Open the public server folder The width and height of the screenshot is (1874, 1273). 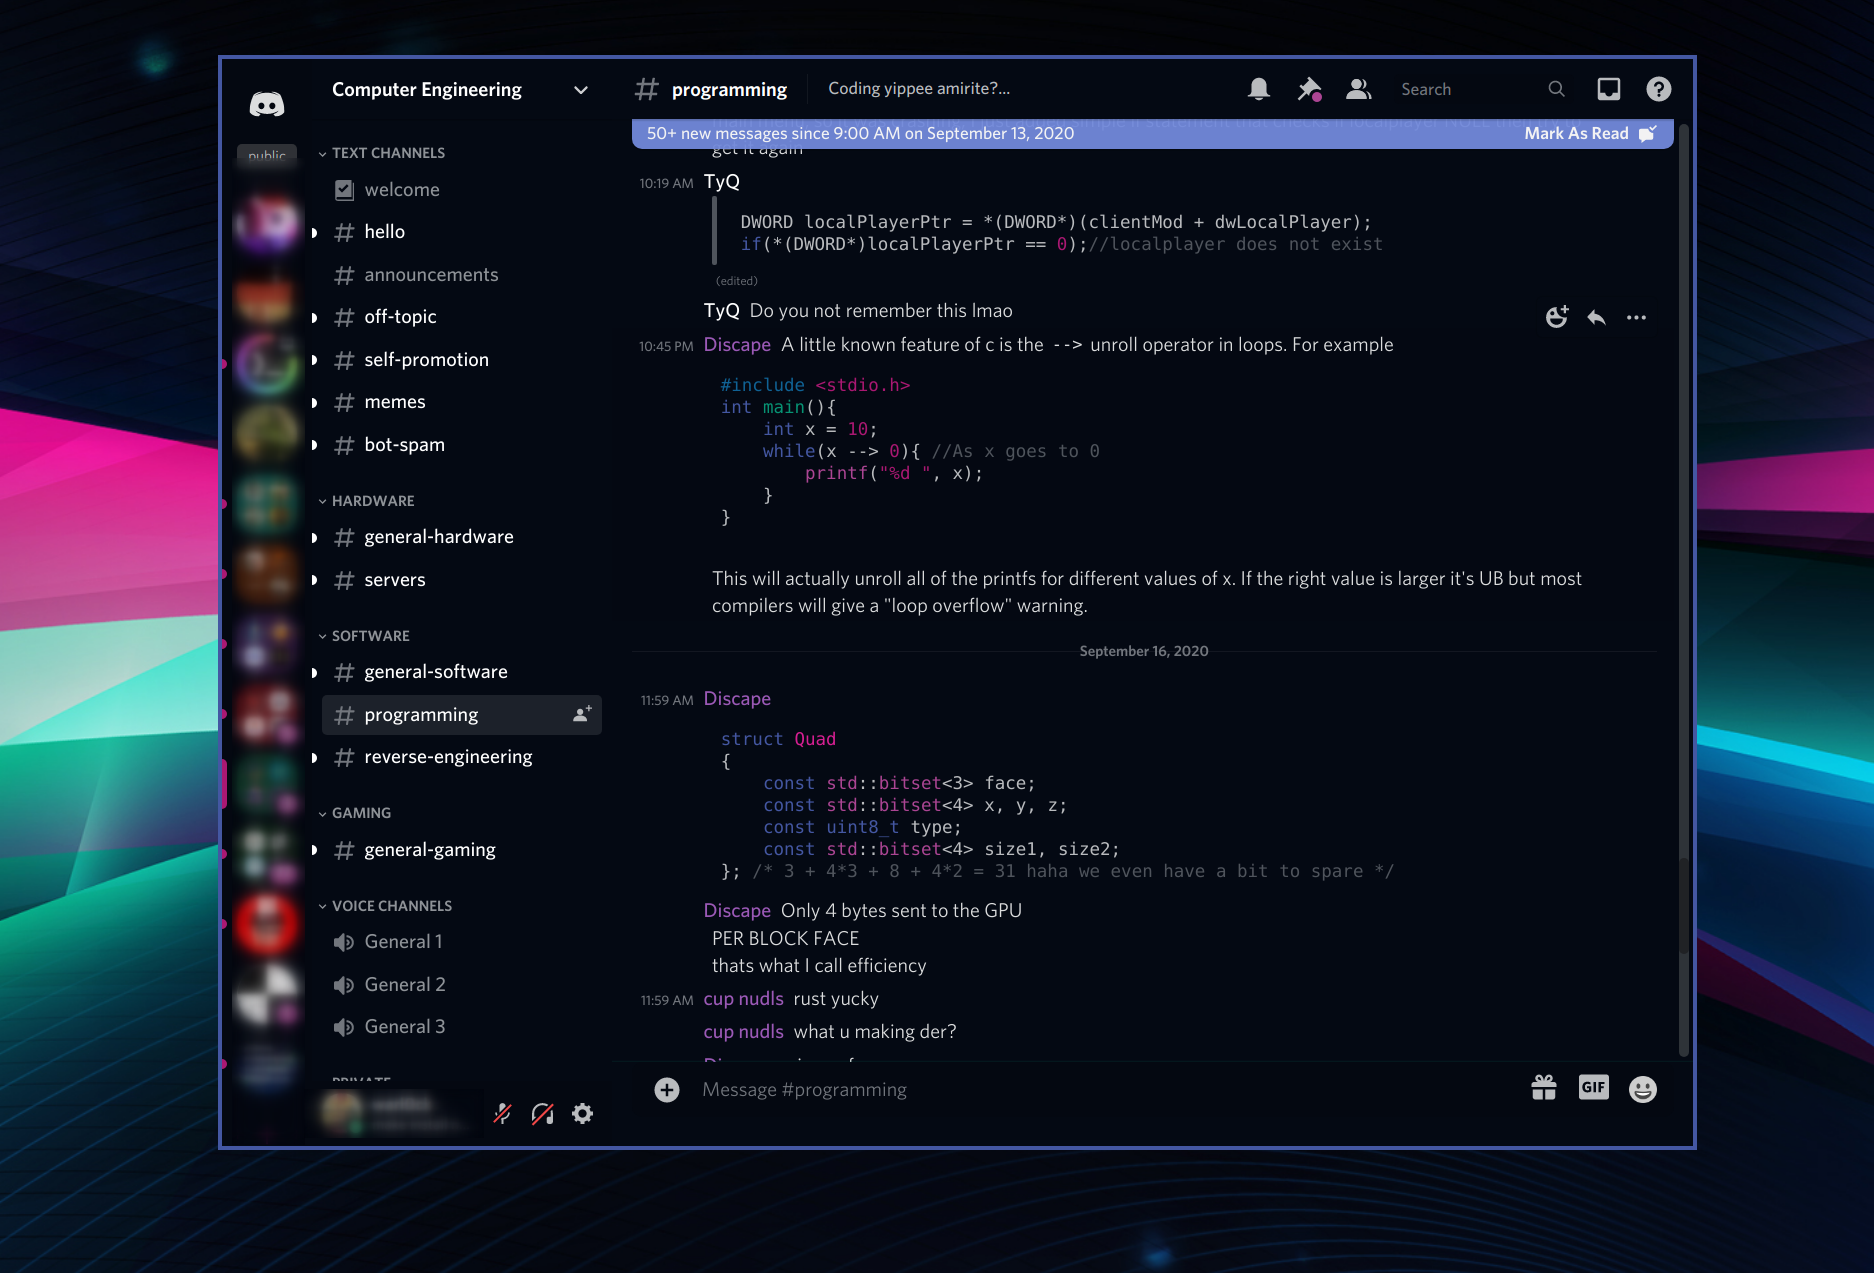[x=266, y=154]
